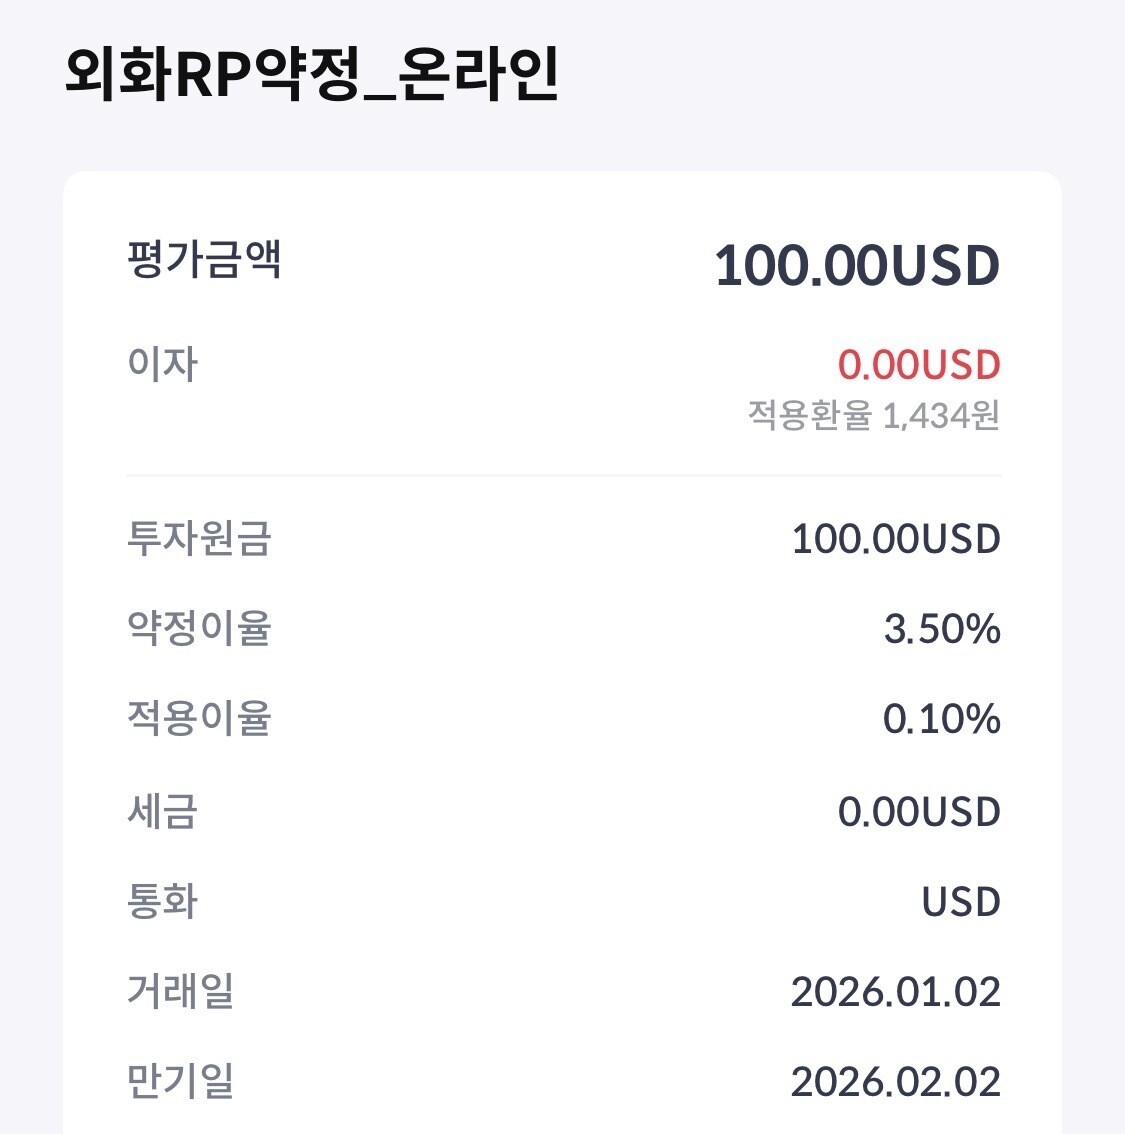Image resolution: width=1125 pixels, height=1134 pixels.
Task: Tap the 만기일 label
Action: [x=181, y=1081]
